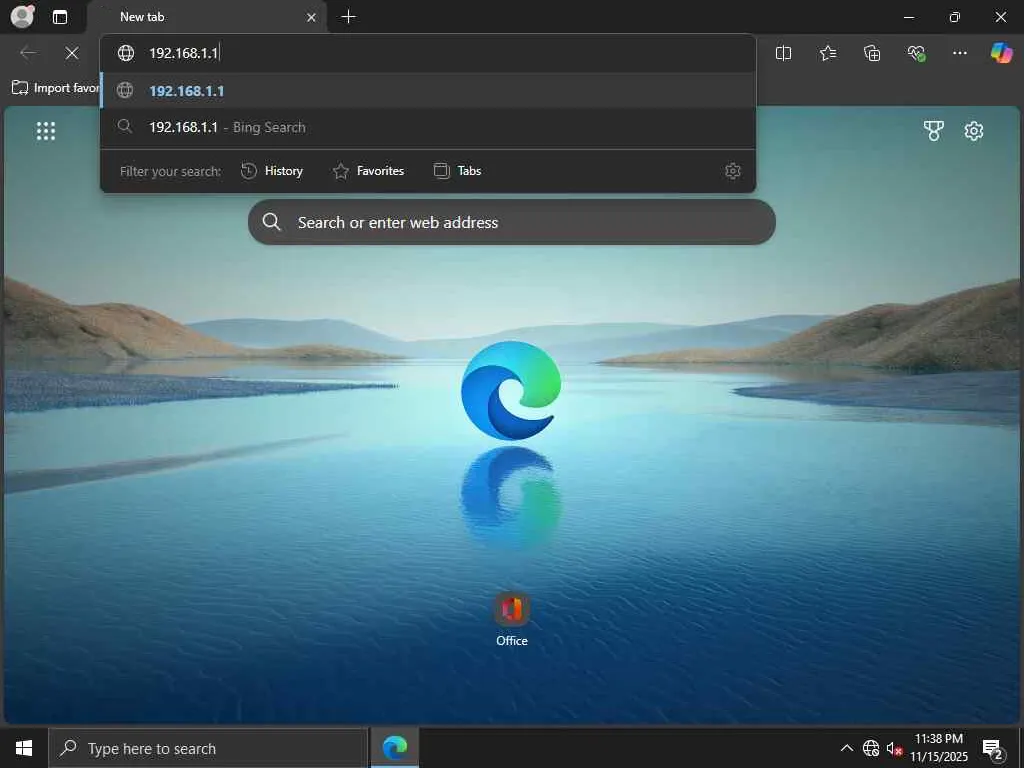Open the Collections icon
Viewport: 1024px width, 768px height.
click(x=872, y=53)
